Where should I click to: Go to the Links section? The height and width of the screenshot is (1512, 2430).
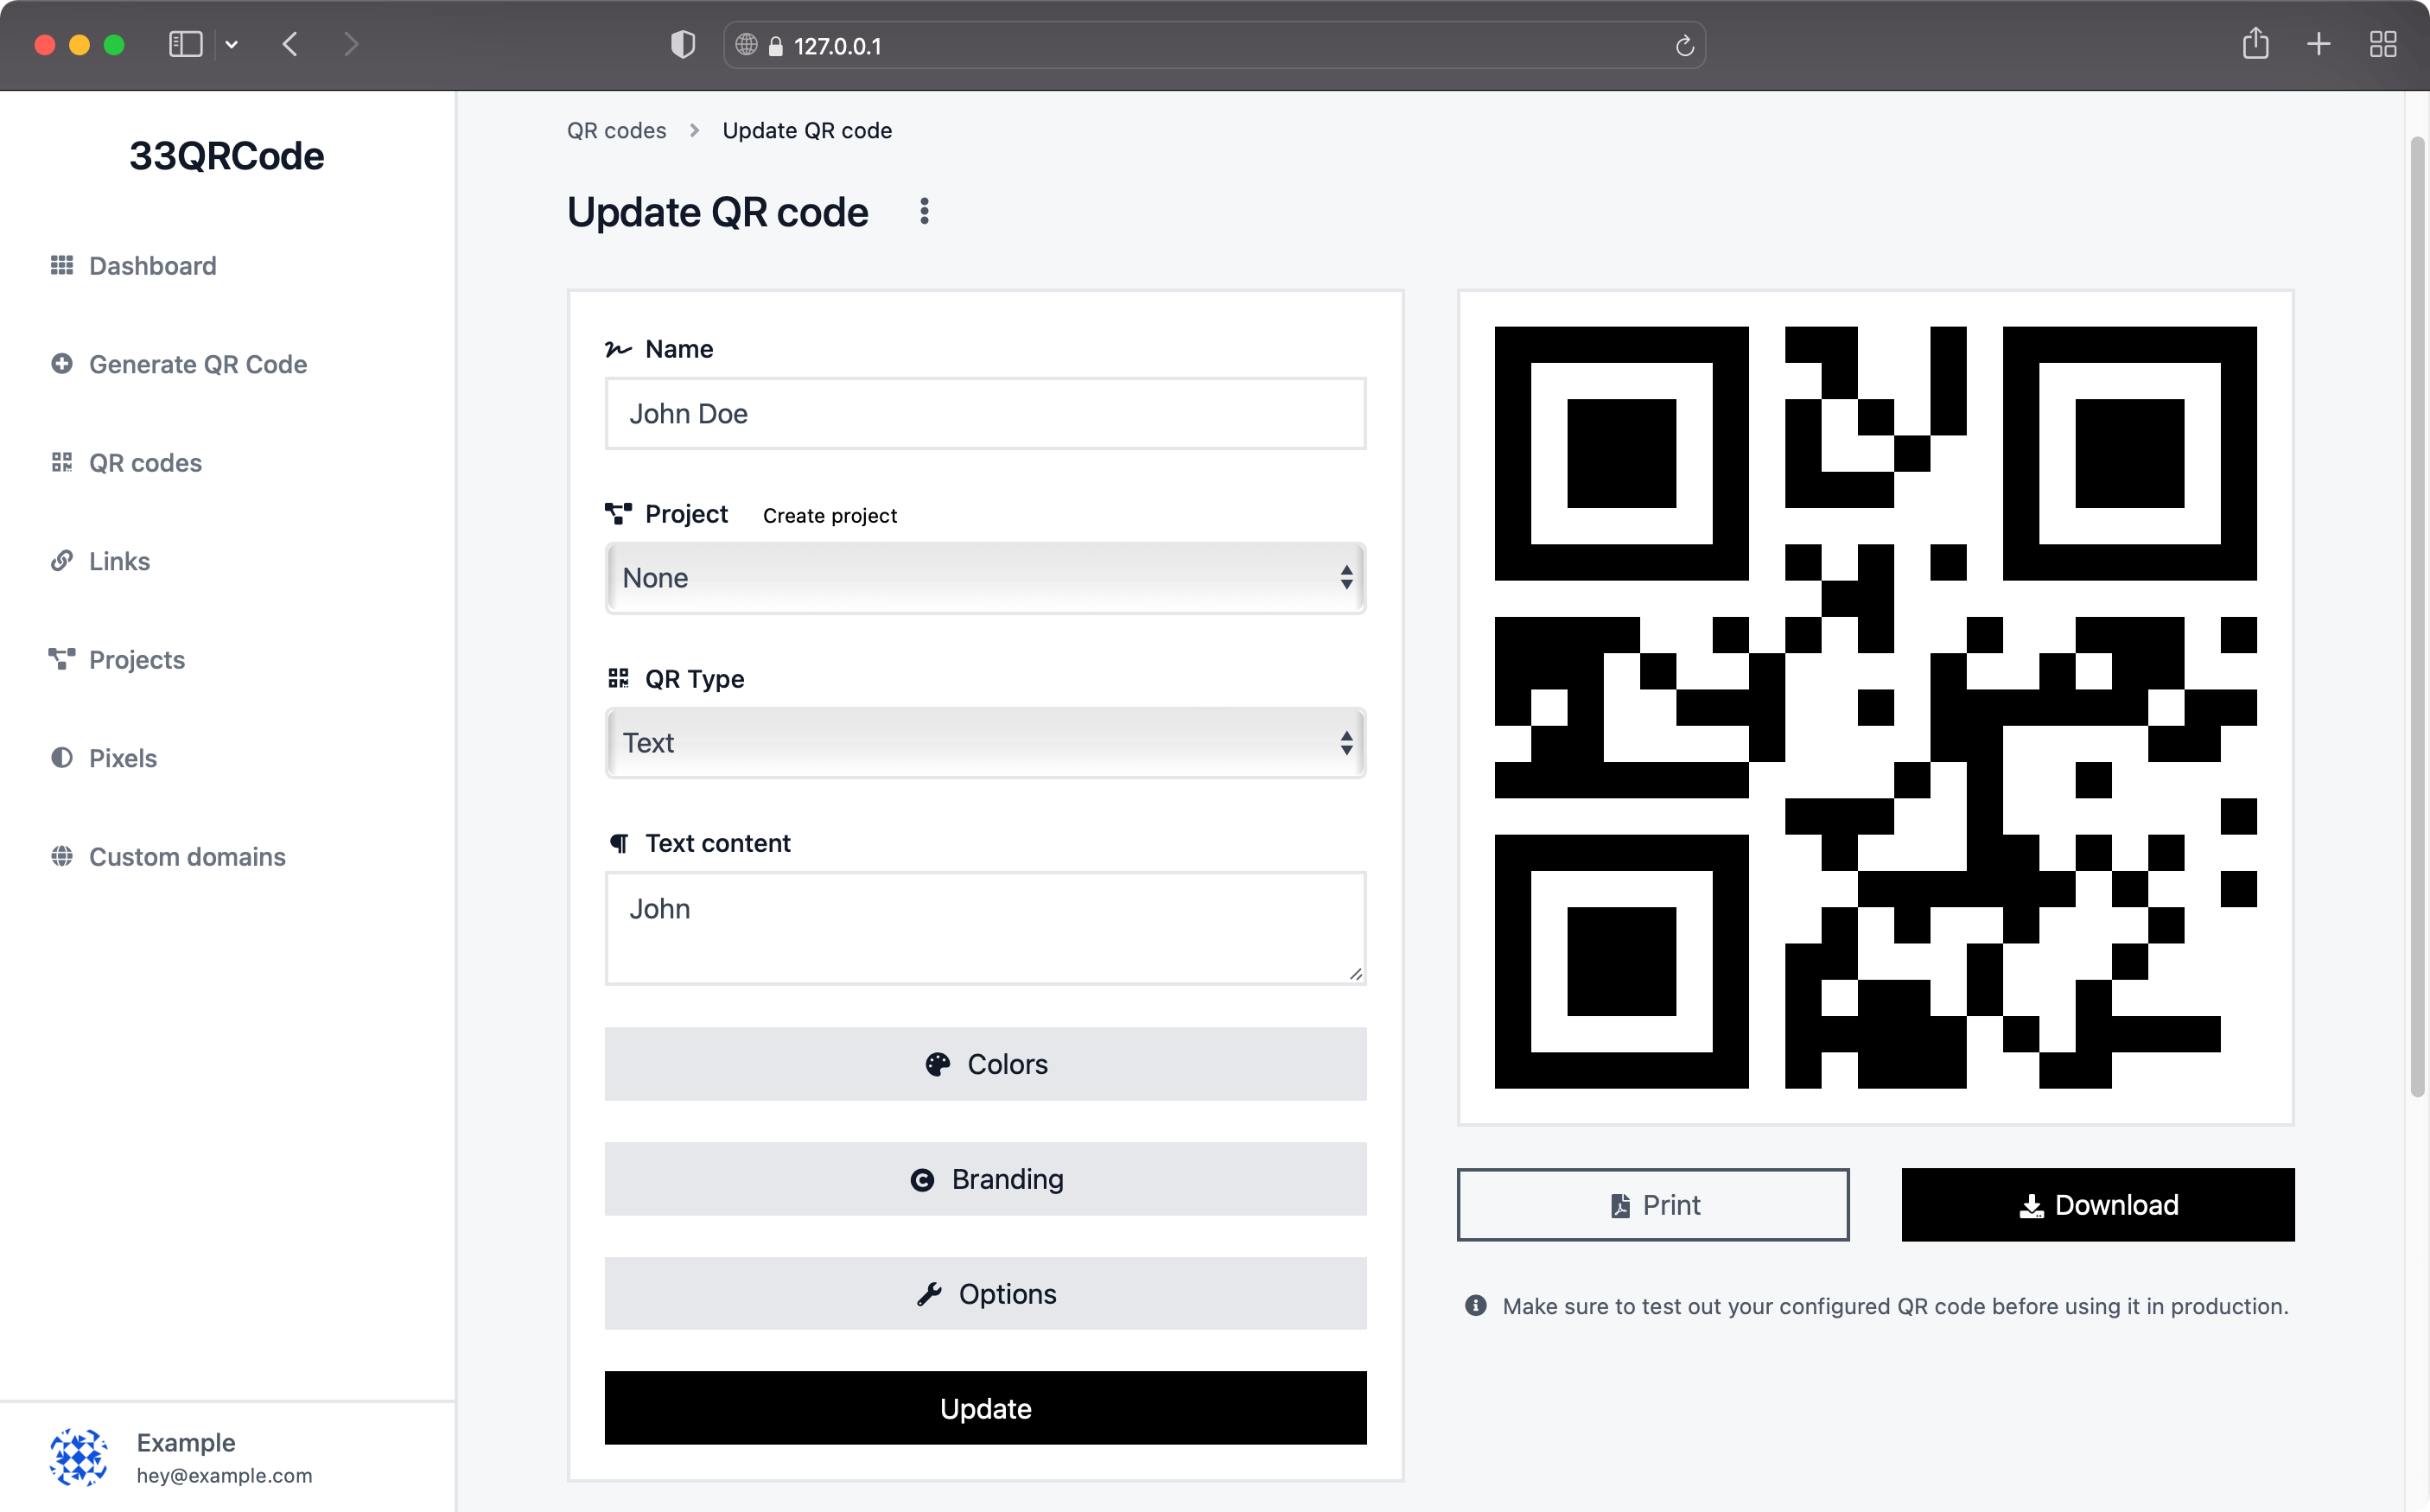pos(119,561)
